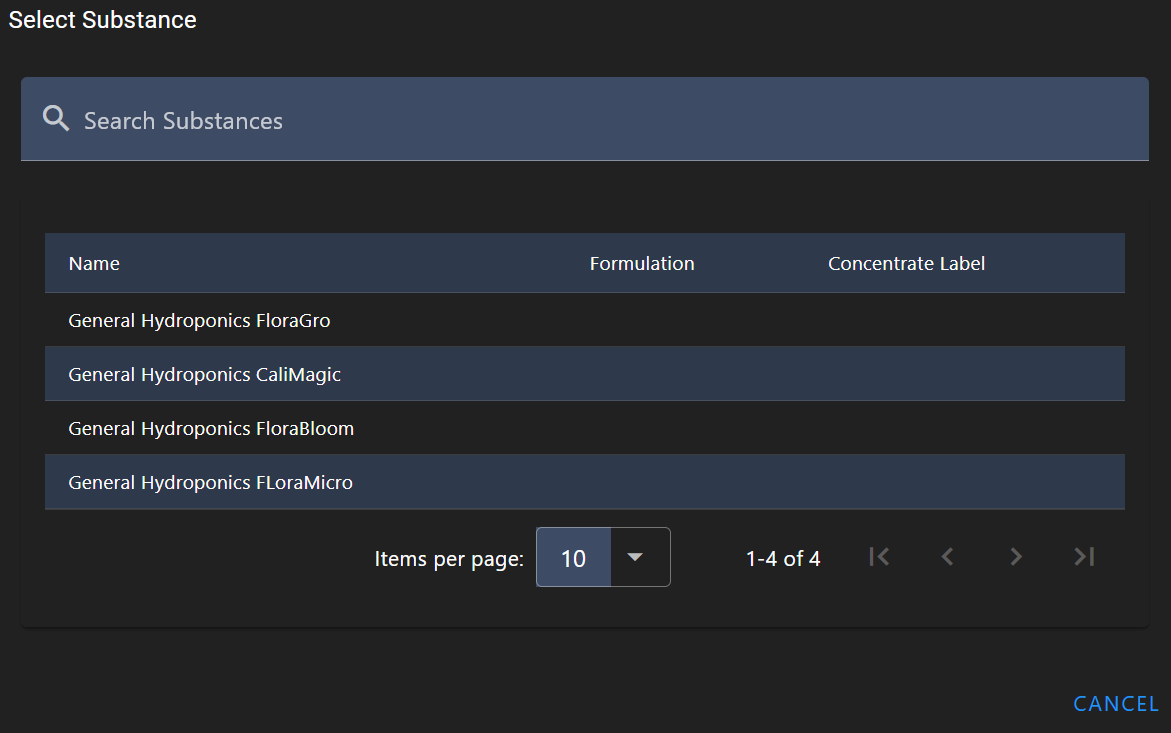1171x733 pixels.
Task: Select General Hydroponics FloraGro row
Action: 199,321
